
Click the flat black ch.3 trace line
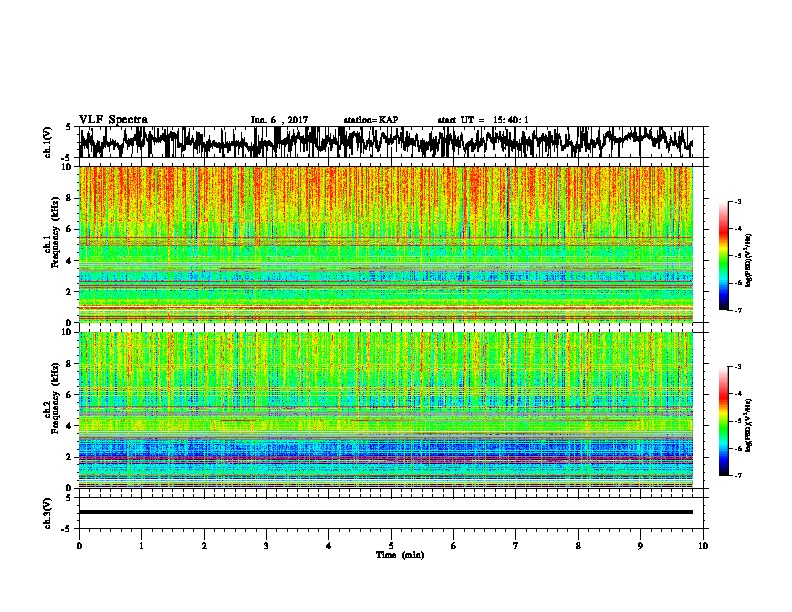pos(385,512)
